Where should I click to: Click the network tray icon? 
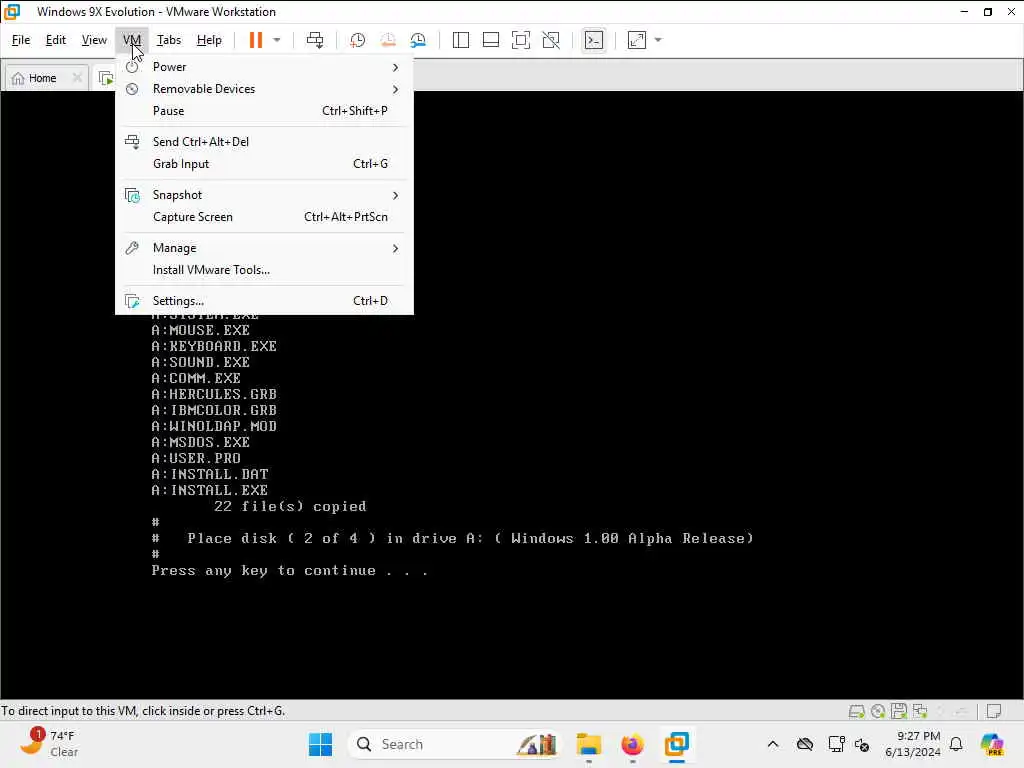point(836,744)
